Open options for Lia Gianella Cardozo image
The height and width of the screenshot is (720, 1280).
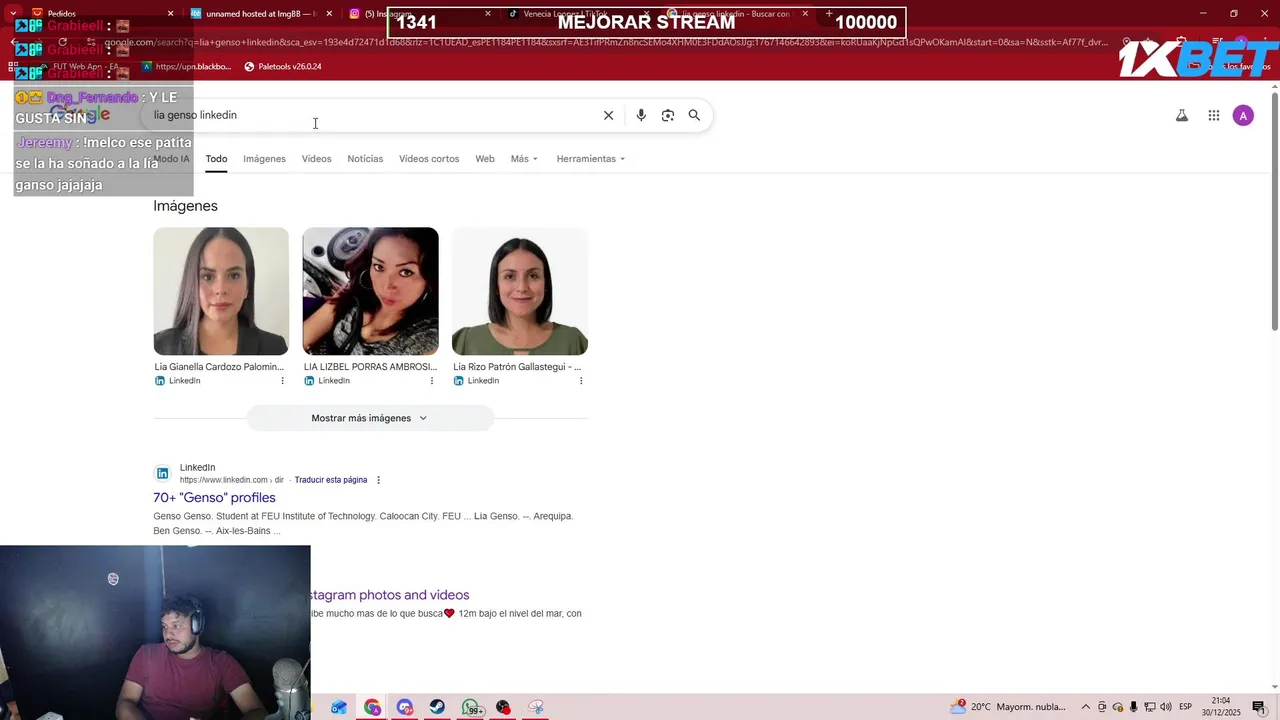tap(282, 381)
